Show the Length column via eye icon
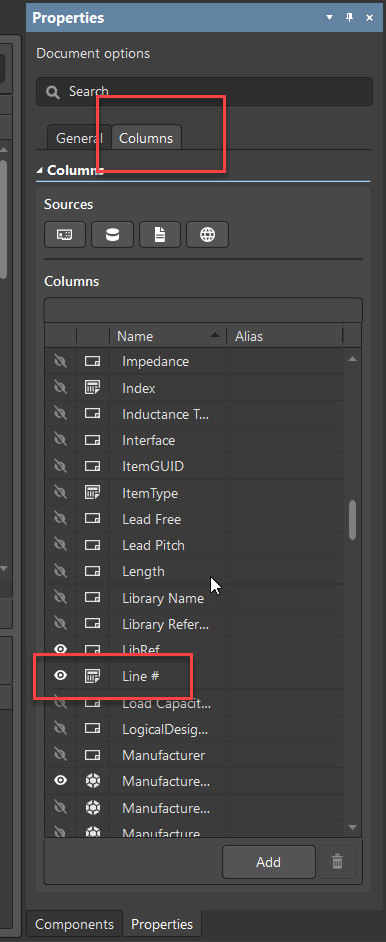This screenshot has width=386, height=942. (x=60, y=571)
